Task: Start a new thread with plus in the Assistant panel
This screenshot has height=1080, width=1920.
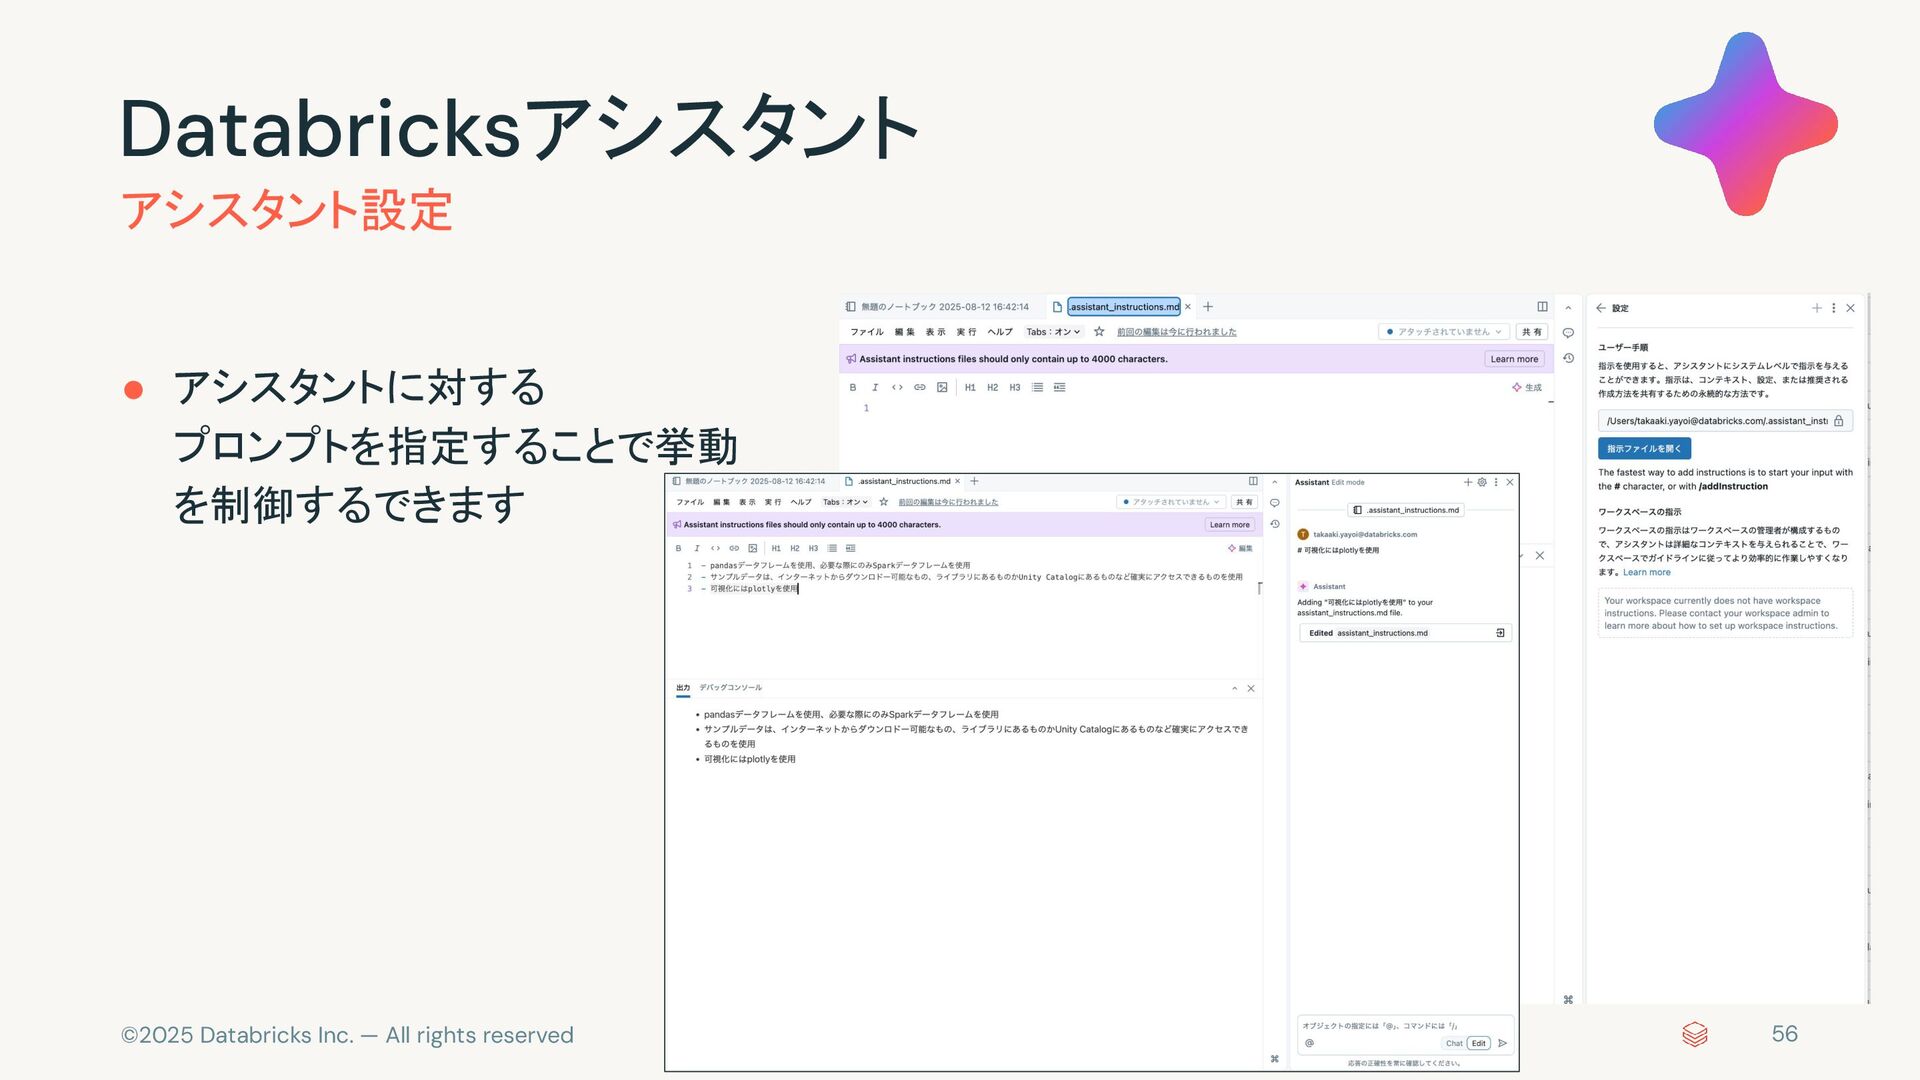Action: (x=1468, y=482)
